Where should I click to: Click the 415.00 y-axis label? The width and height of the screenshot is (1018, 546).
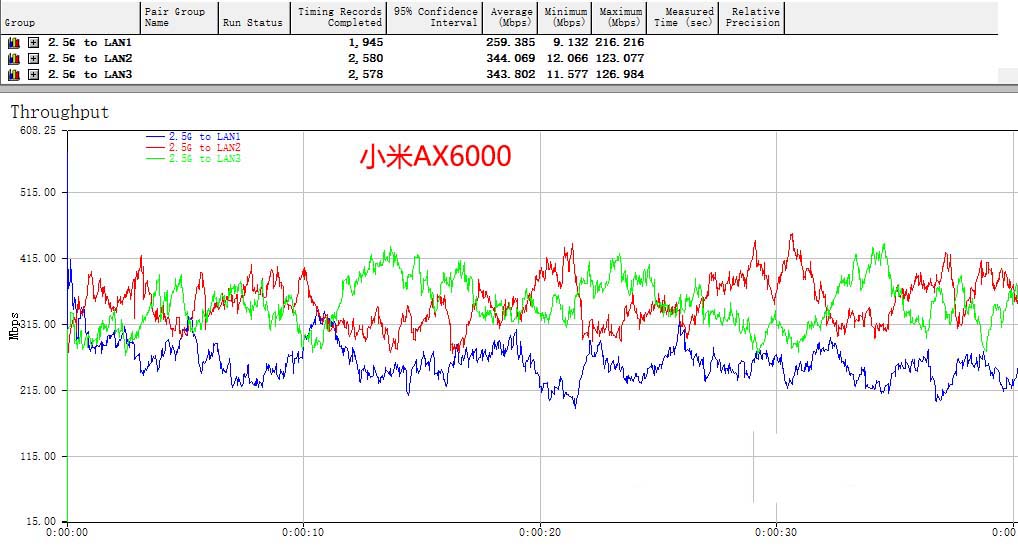pyautogui.click(x=38, y=258)
